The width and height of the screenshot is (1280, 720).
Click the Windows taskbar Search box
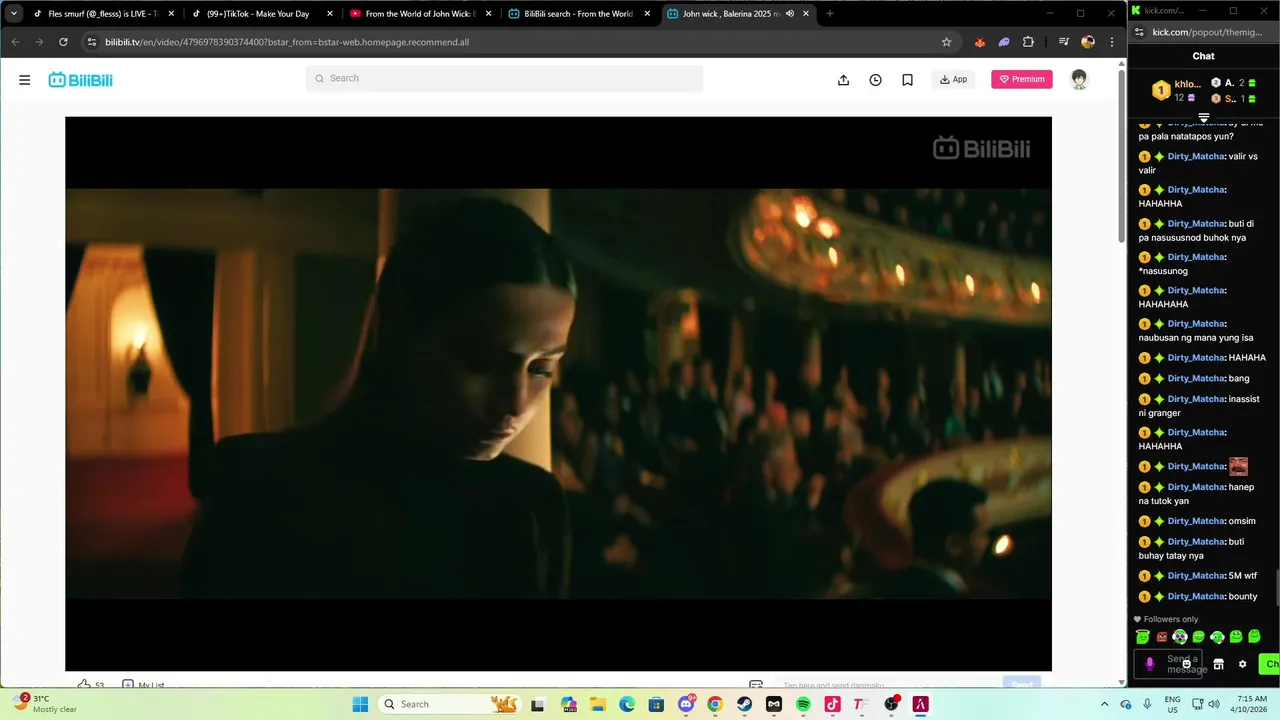point(451,704)
